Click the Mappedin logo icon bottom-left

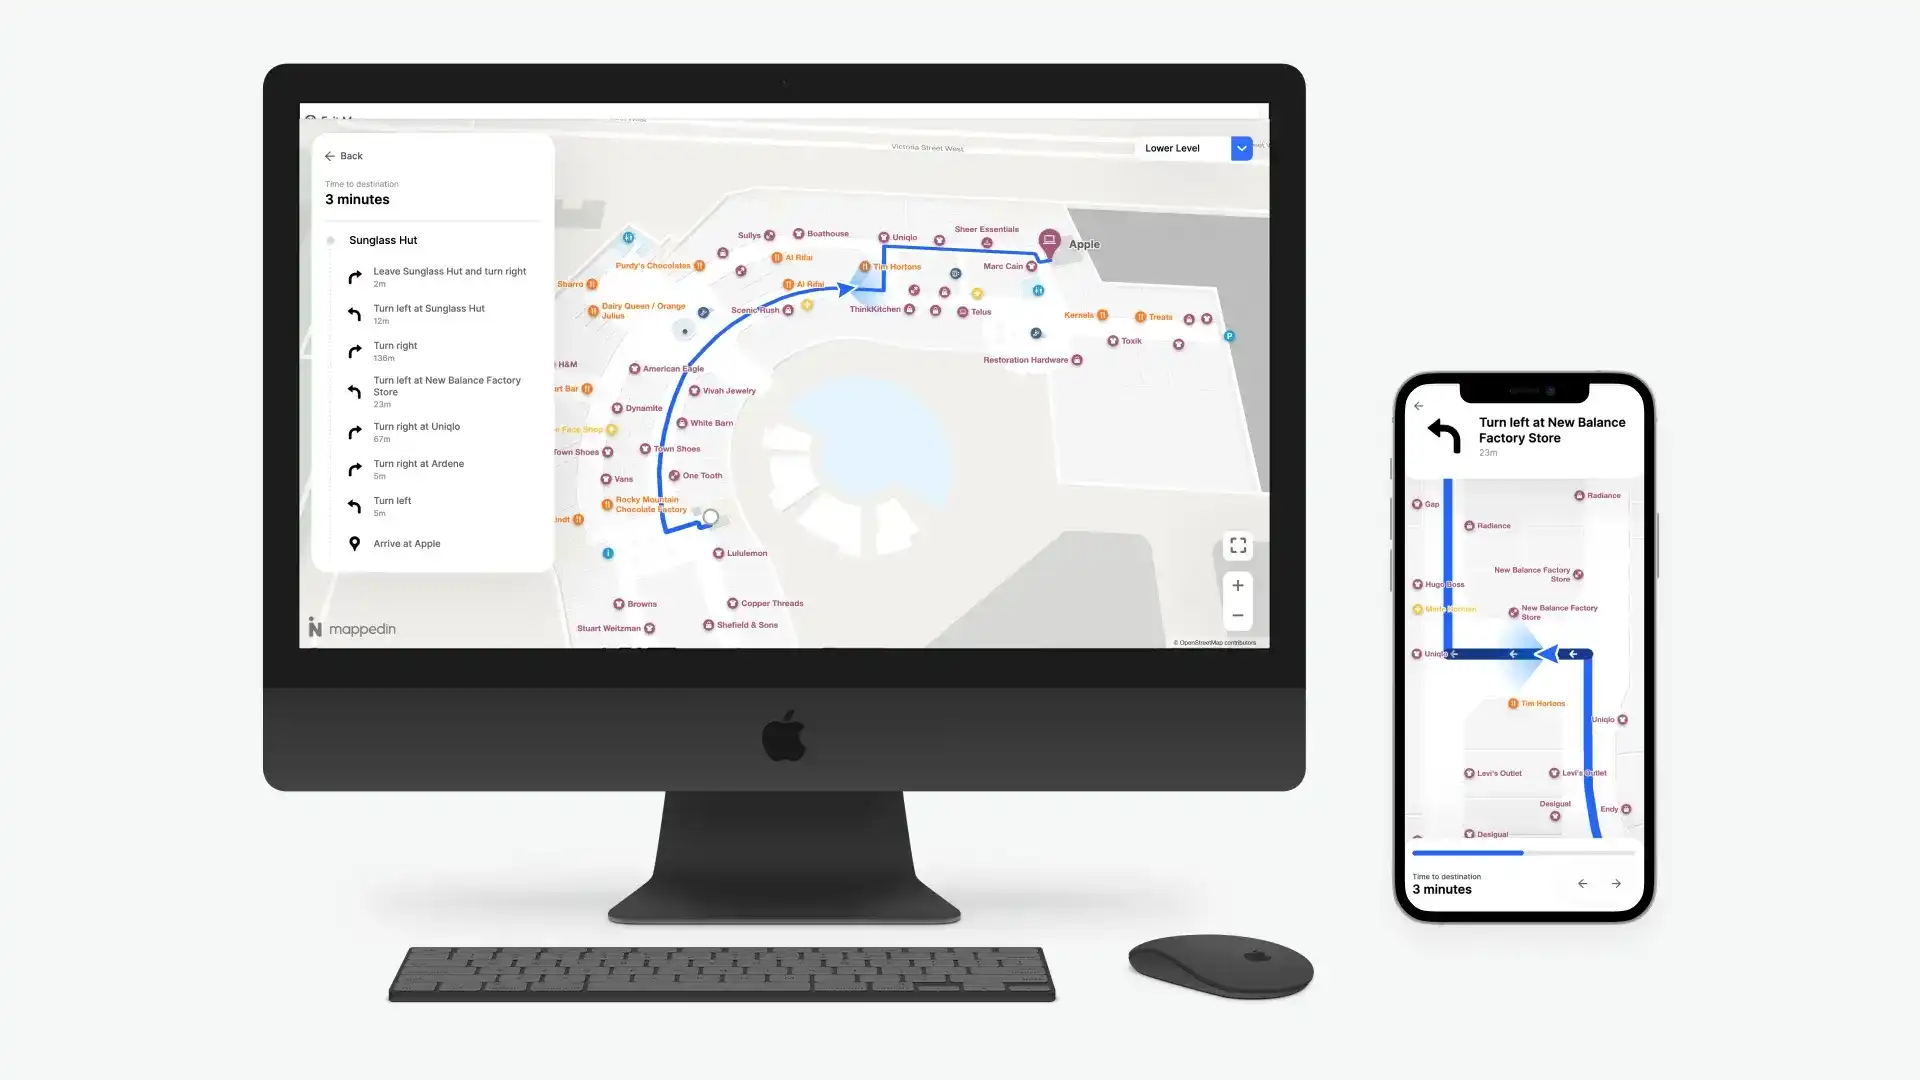pyautogui.click(x=315, y=628)
